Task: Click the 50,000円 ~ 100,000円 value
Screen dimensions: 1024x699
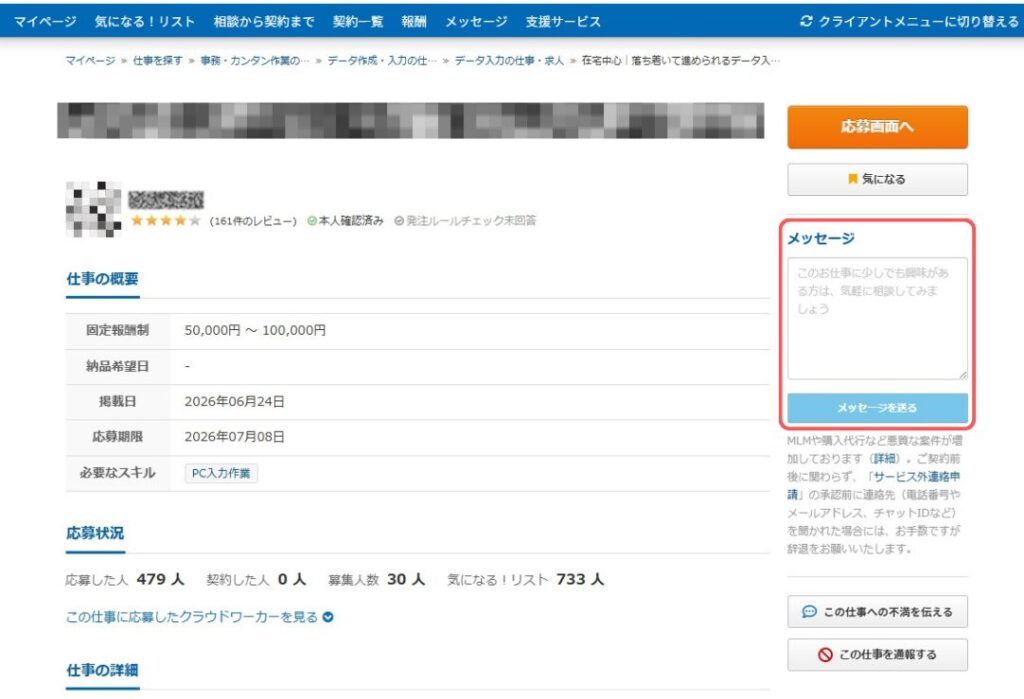Action: [x=255, y=331]
